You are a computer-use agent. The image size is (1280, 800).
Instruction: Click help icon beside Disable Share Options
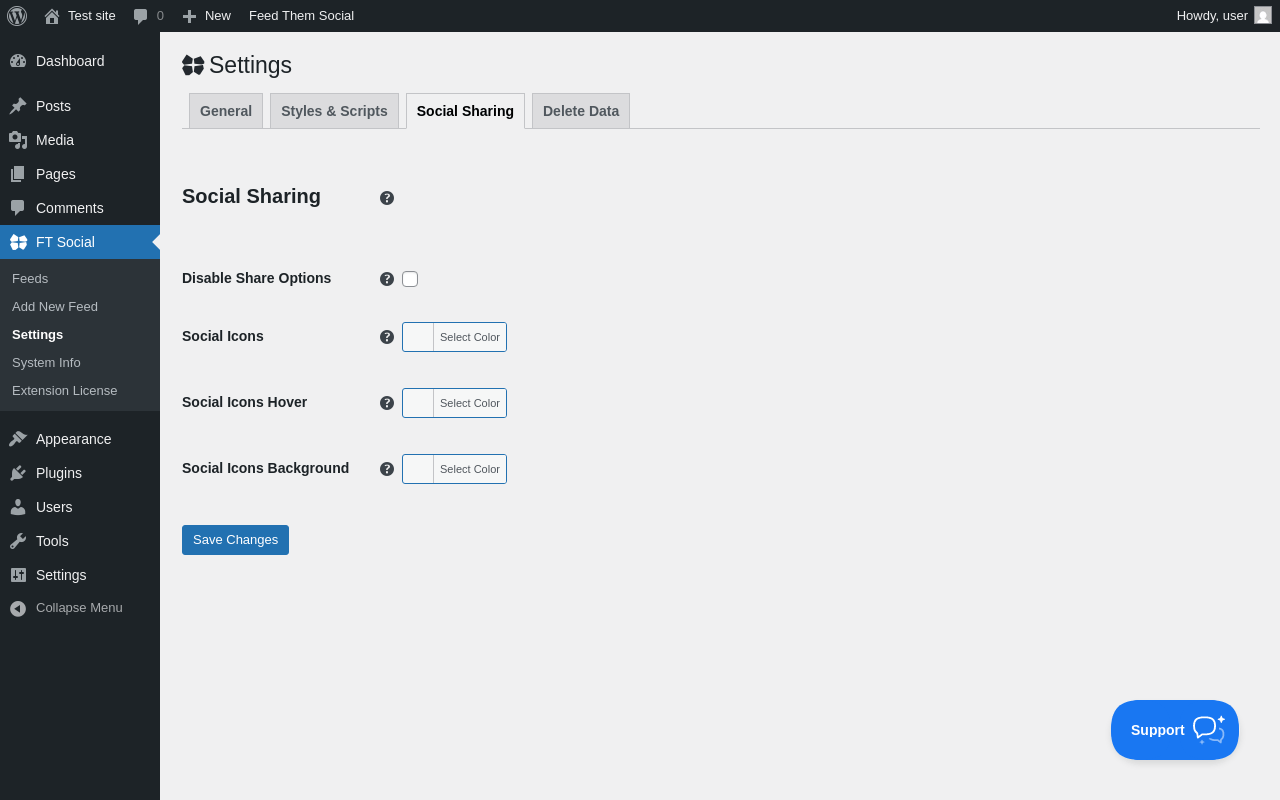387,279
